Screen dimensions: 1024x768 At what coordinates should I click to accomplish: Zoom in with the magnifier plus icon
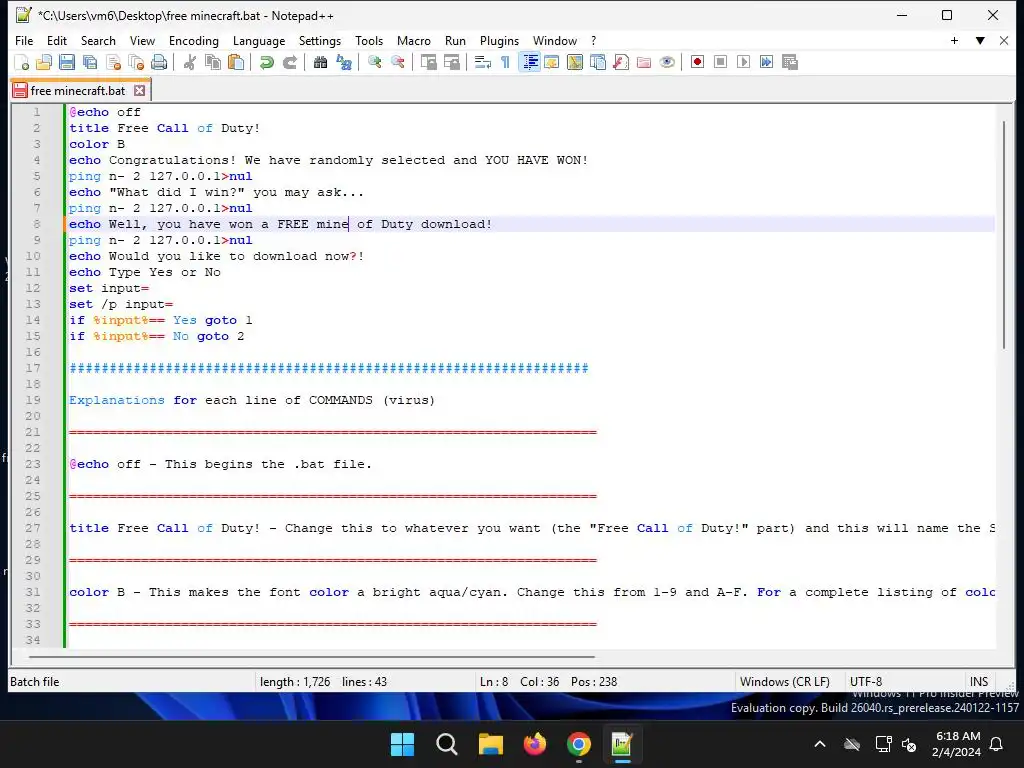point(374,62)
